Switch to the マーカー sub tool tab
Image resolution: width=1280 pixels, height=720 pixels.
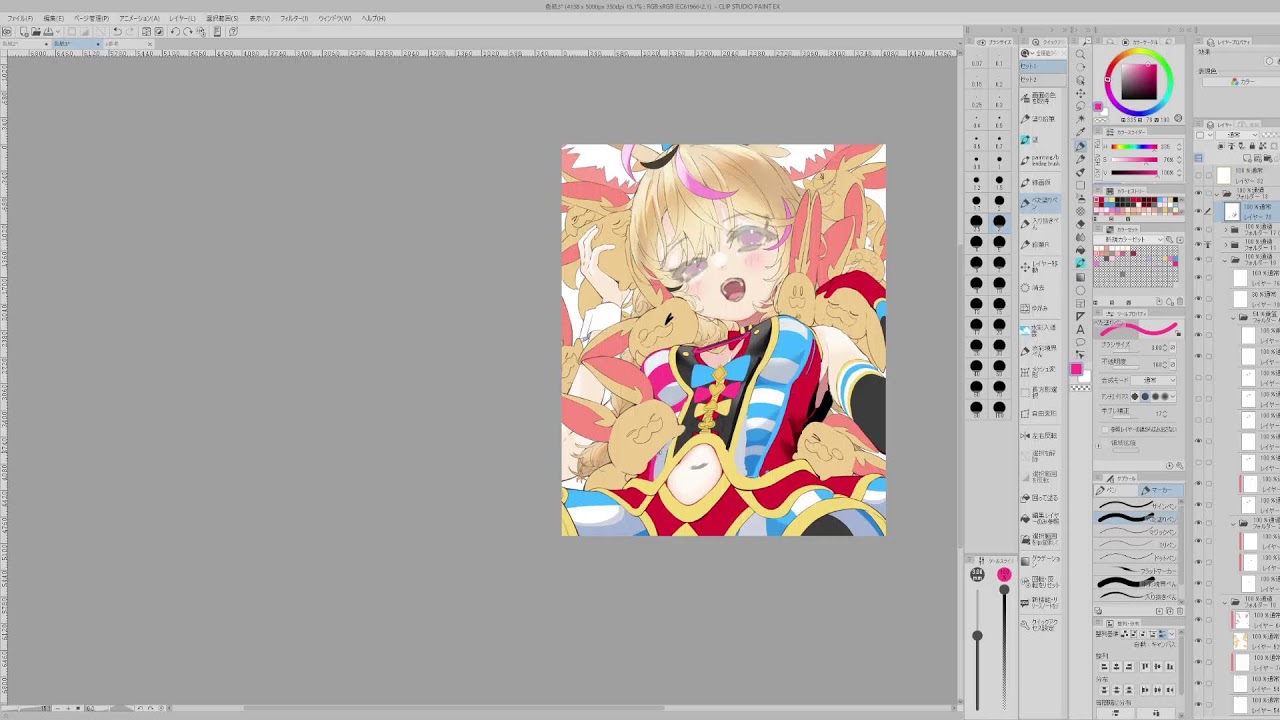[x=1161, y=490]
